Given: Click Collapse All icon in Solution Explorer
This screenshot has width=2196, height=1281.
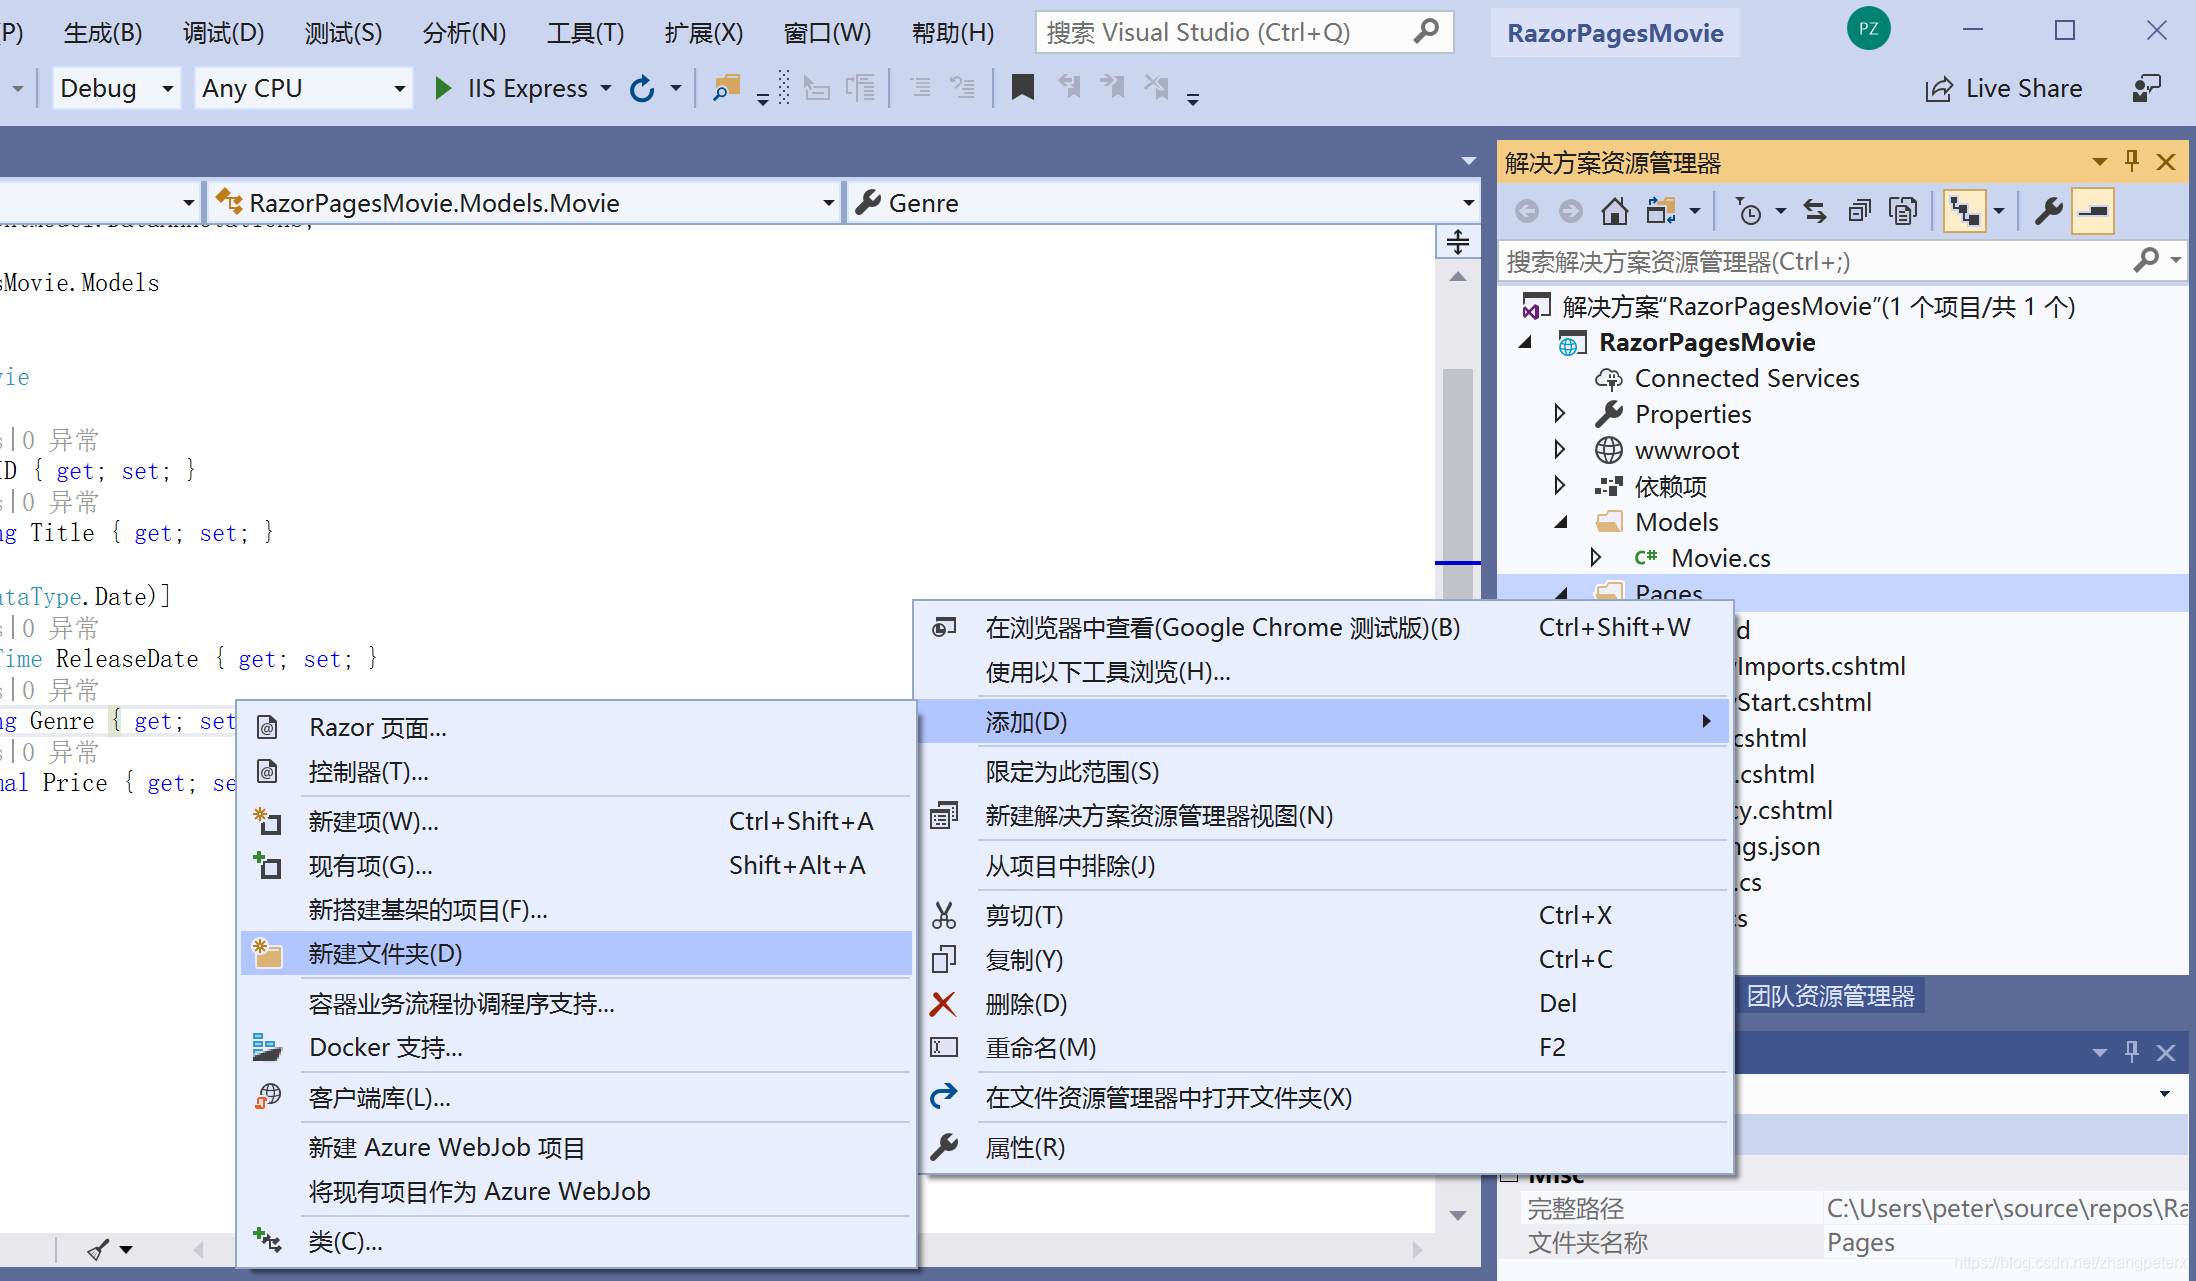Looking at the screenshot, I should click(x=1859, y=211).
